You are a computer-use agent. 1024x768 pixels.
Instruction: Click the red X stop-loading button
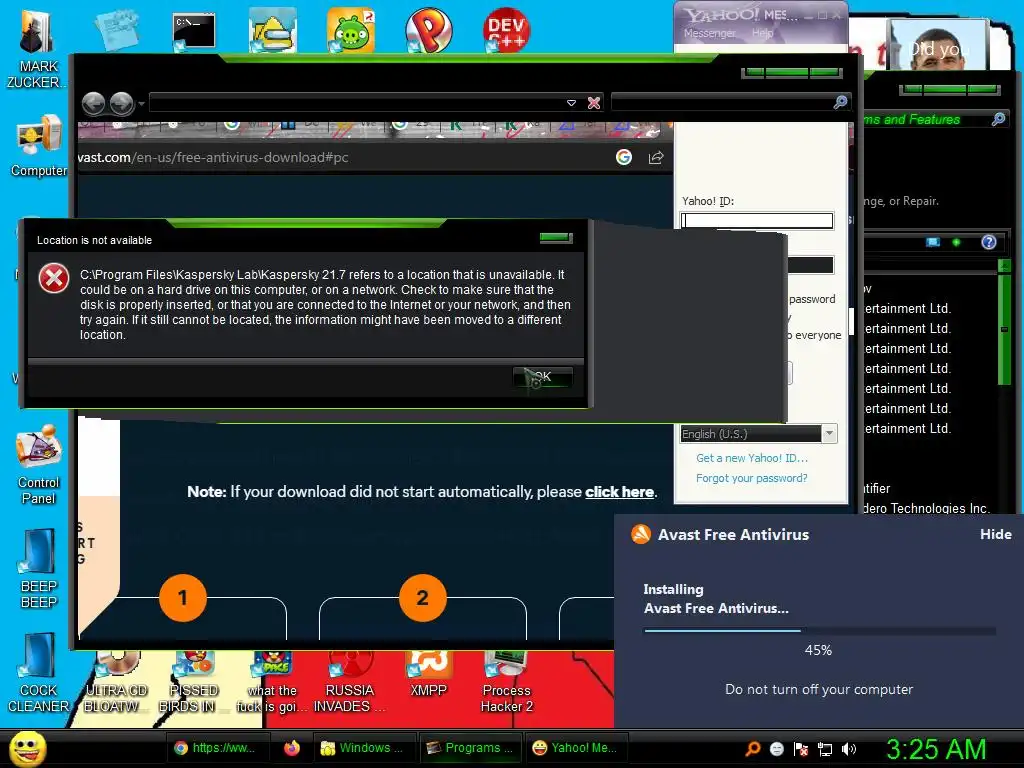tap(594, 103)
